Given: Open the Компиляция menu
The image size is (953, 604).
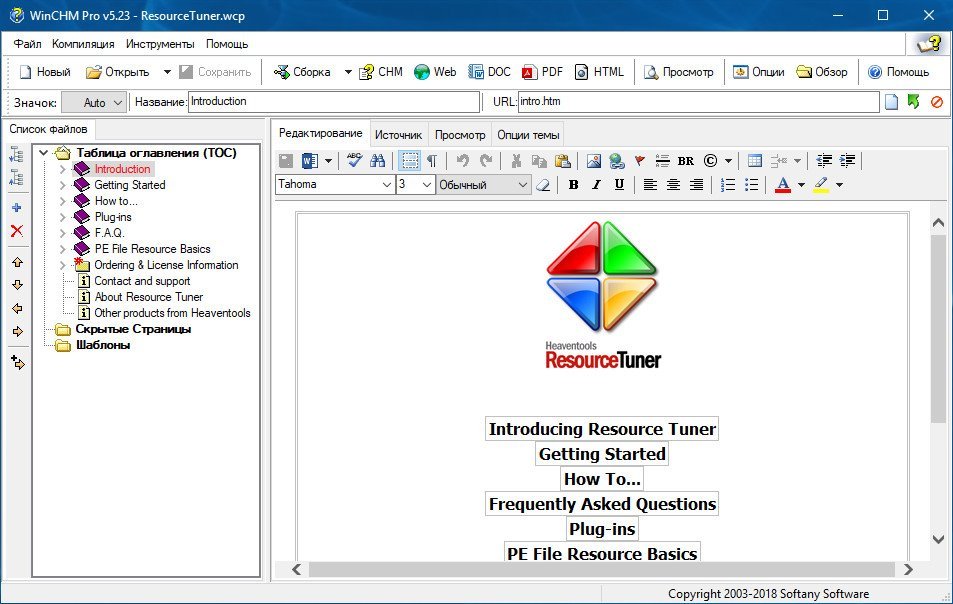Looking at the screenshot, I should point(83,44).
